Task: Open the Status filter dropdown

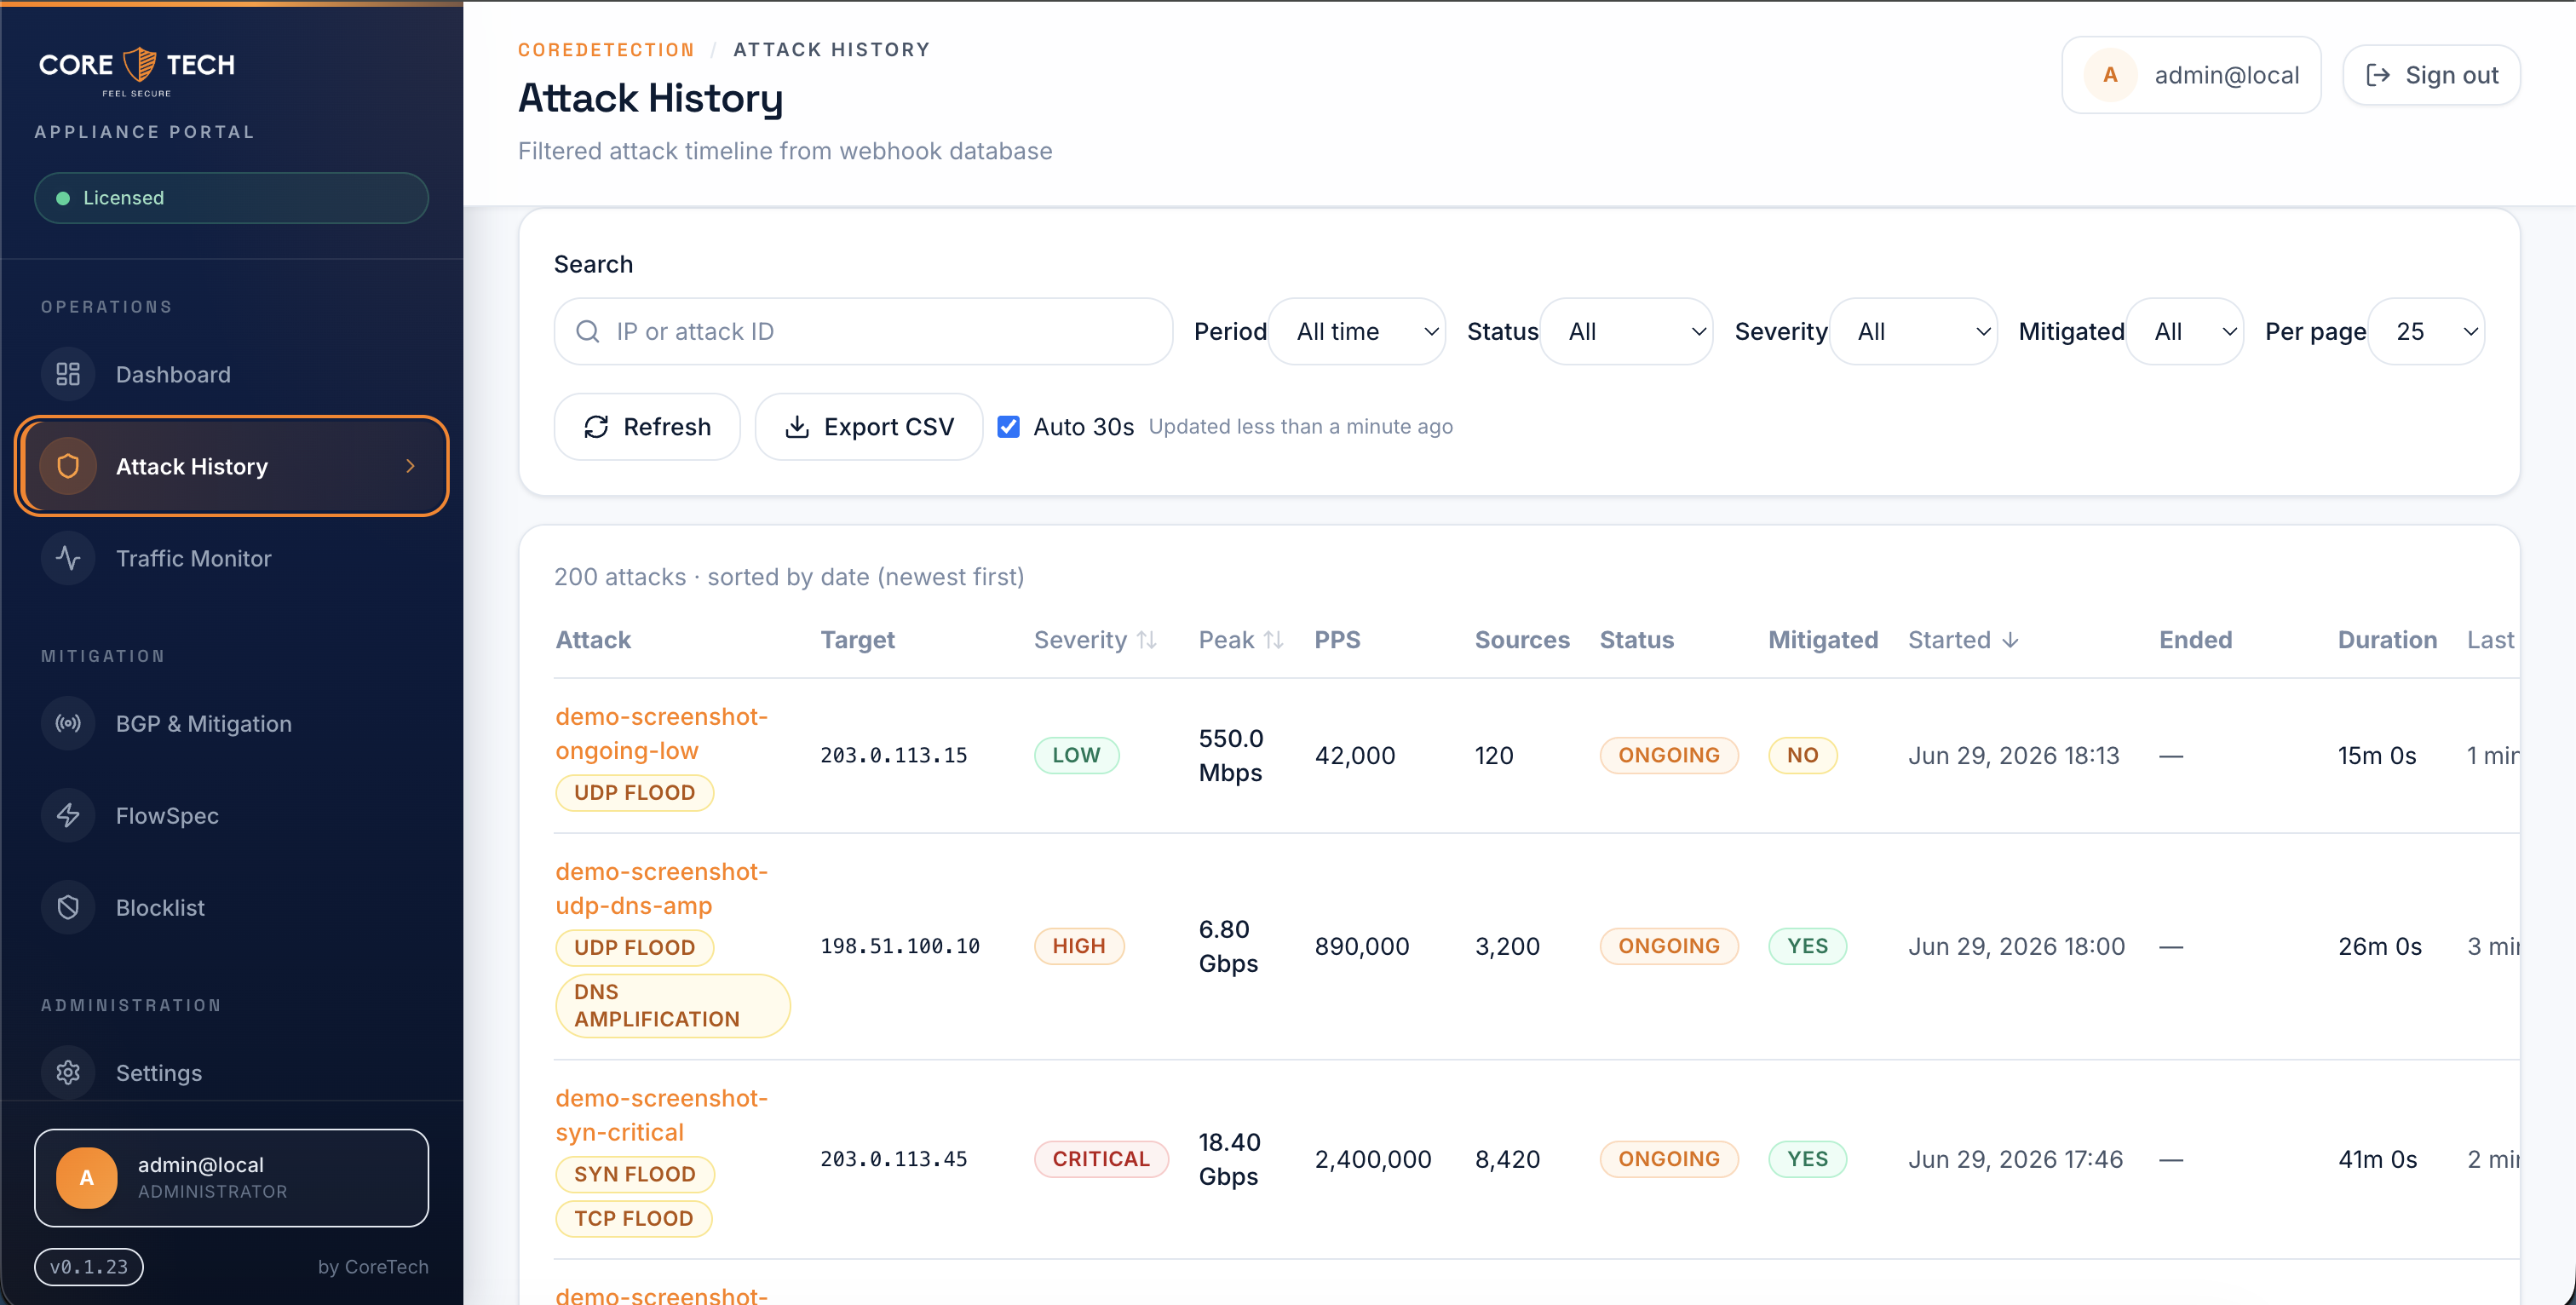Action: [x=1626, y=331]
